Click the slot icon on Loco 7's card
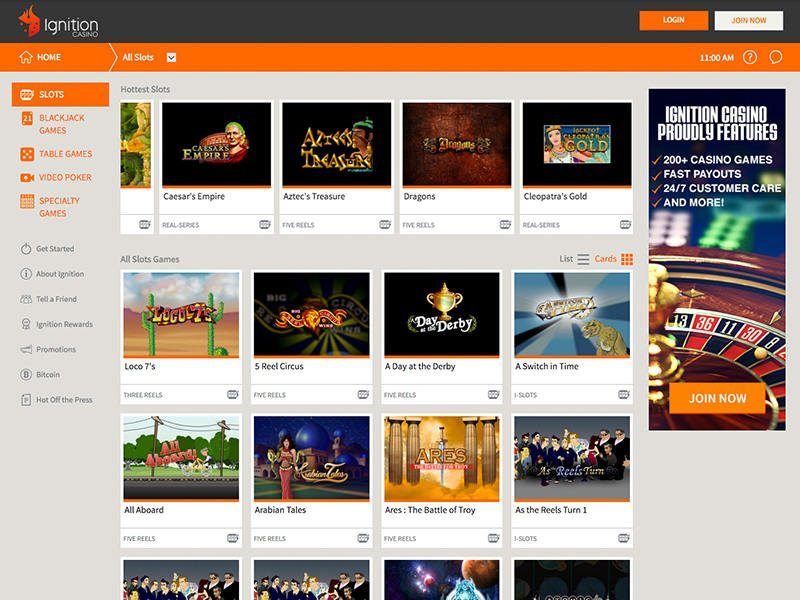 (233, 394)
